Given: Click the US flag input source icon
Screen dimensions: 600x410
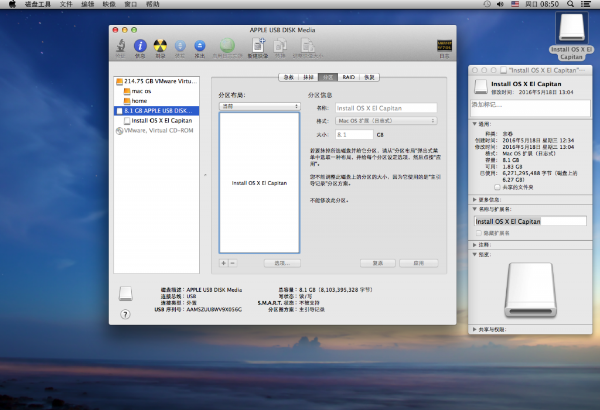Looking at the screenshot, I should tap(515, 4).
